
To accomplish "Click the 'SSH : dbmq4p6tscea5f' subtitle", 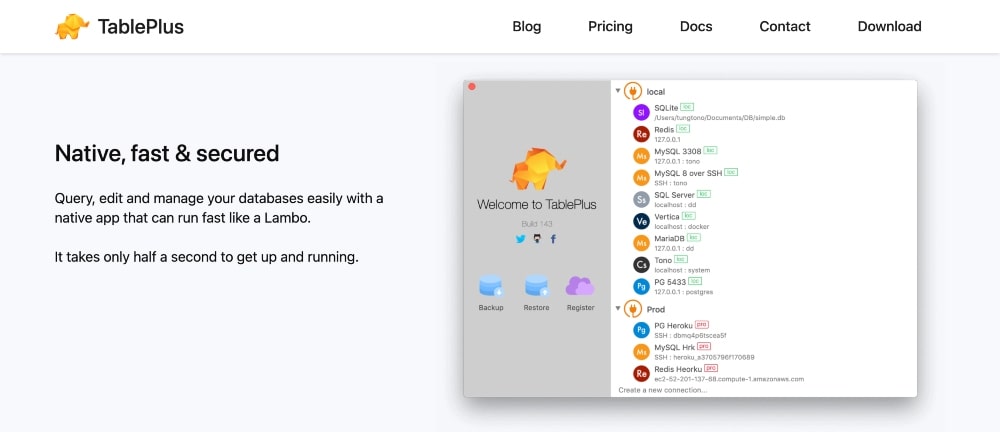I will (x=690, y=336).
